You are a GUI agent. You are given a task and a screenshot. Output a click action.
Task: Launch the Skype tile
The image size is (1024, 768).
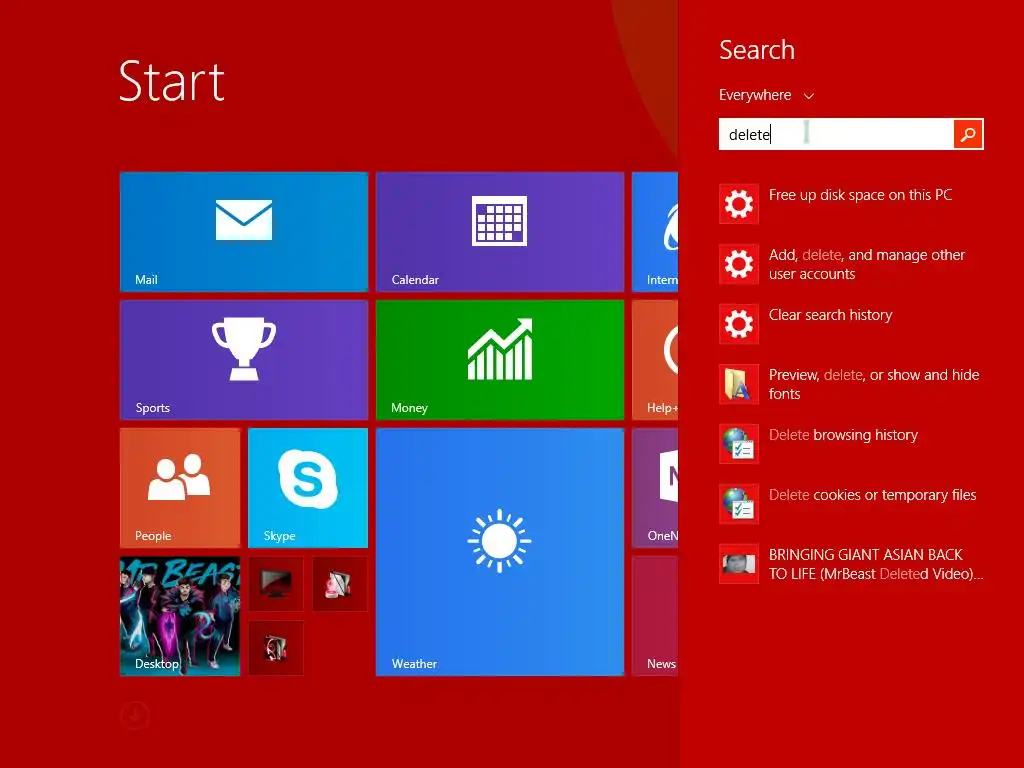[x=308, y=488]
